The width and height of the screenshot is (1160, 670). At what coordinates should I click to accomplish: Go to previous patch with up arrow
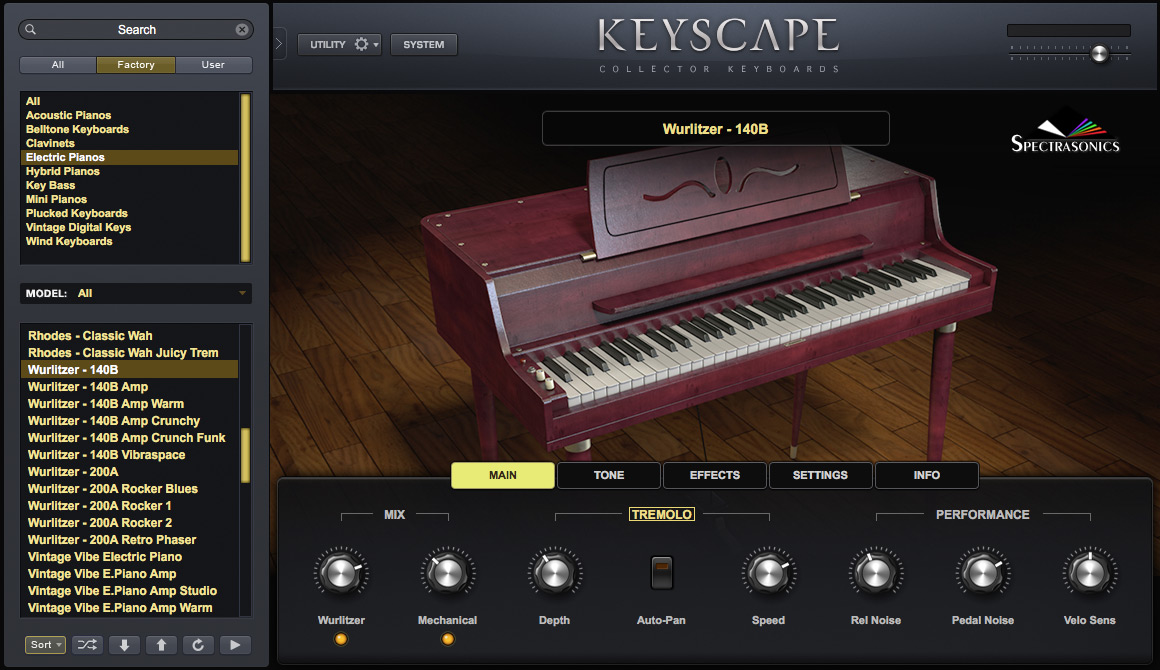click(x=161, y=645)
